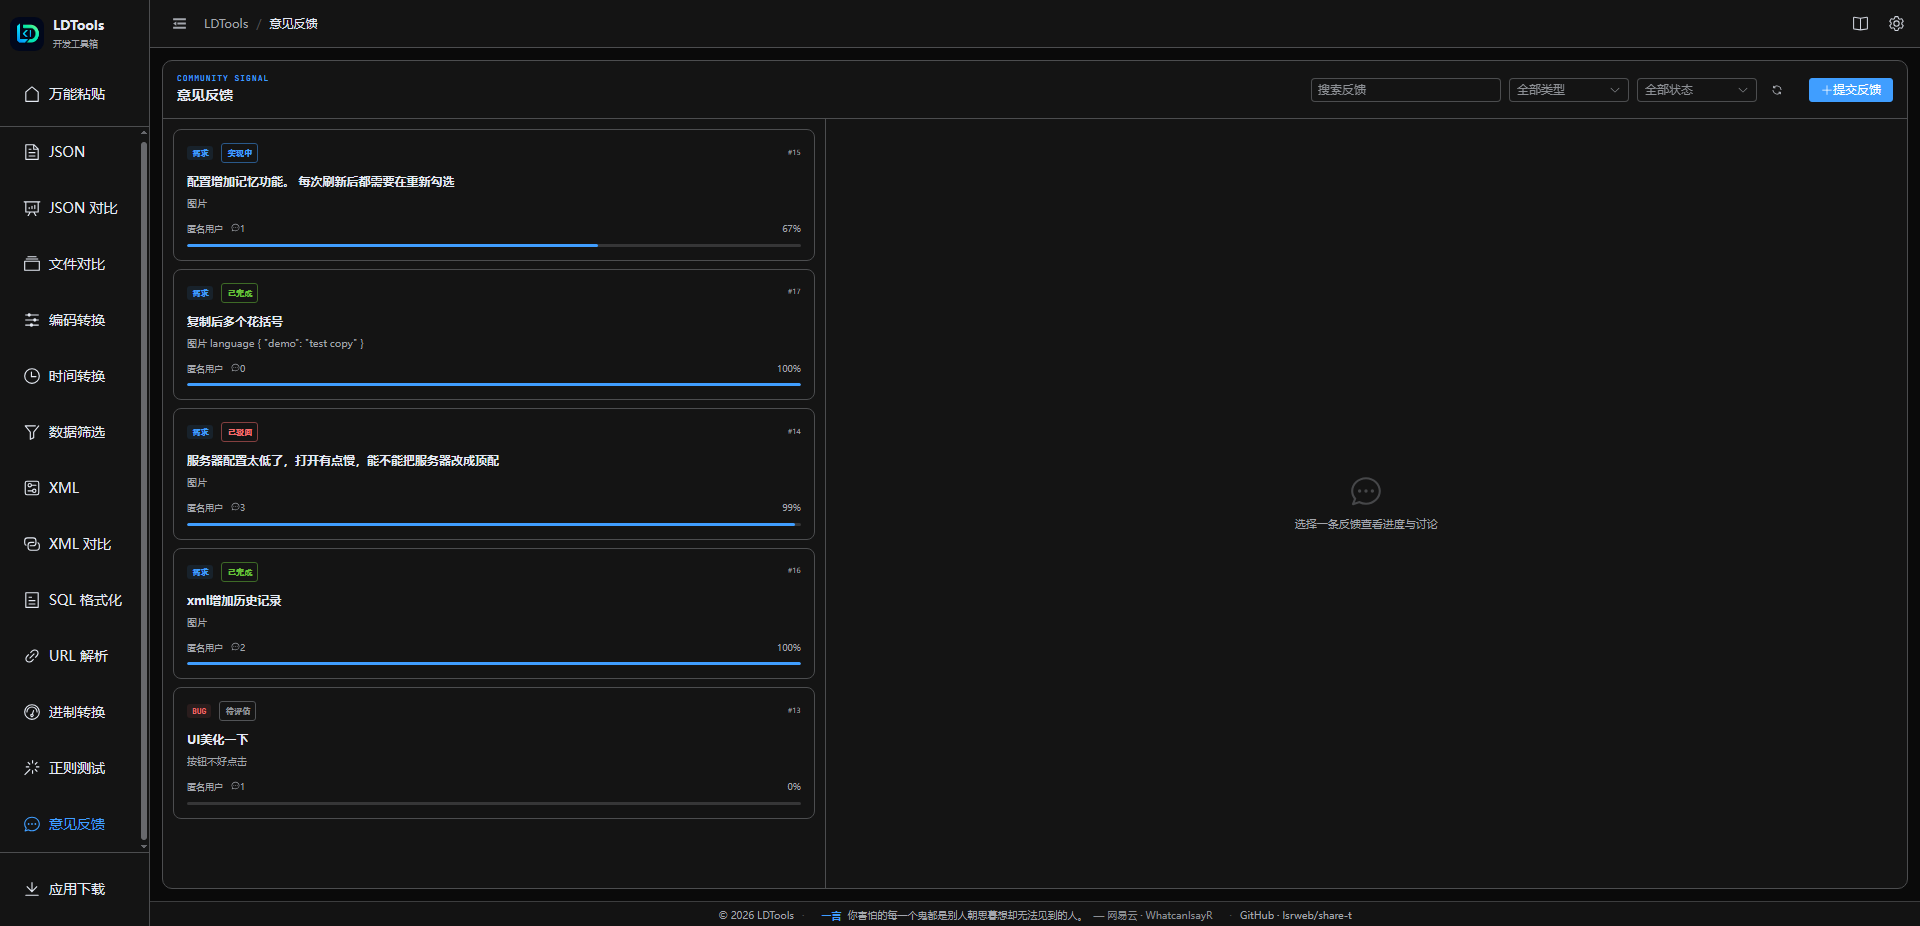Open the UI美化一下 feedback card

point(494,753)
